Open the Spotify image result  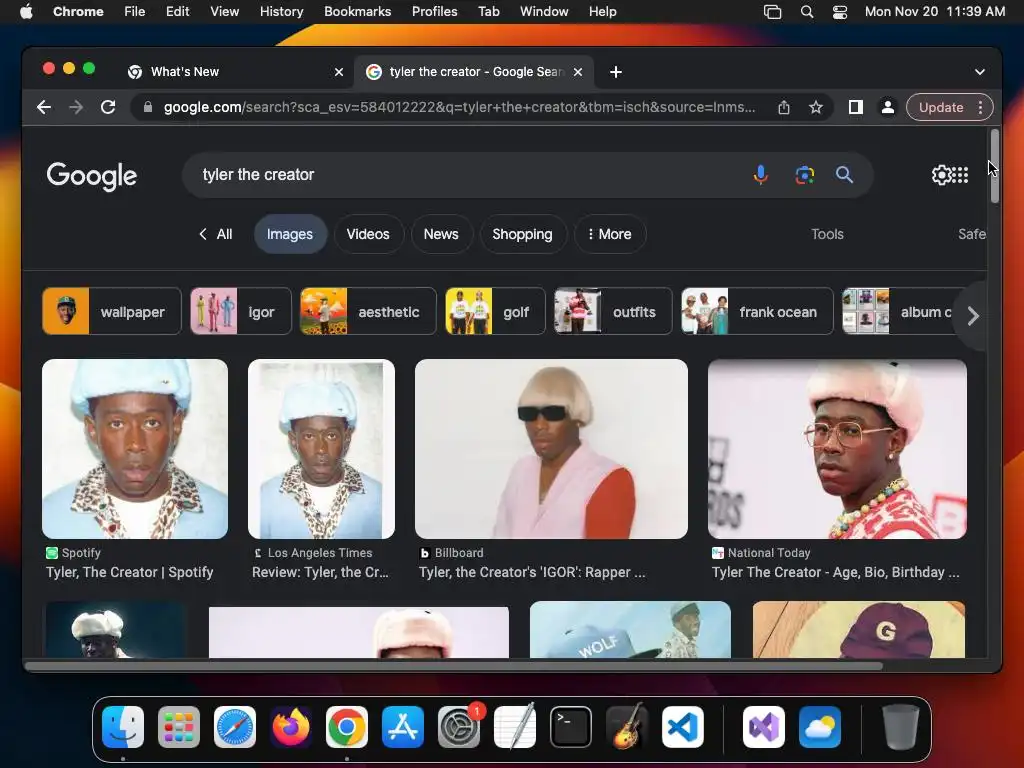click(x=135, y=449)
